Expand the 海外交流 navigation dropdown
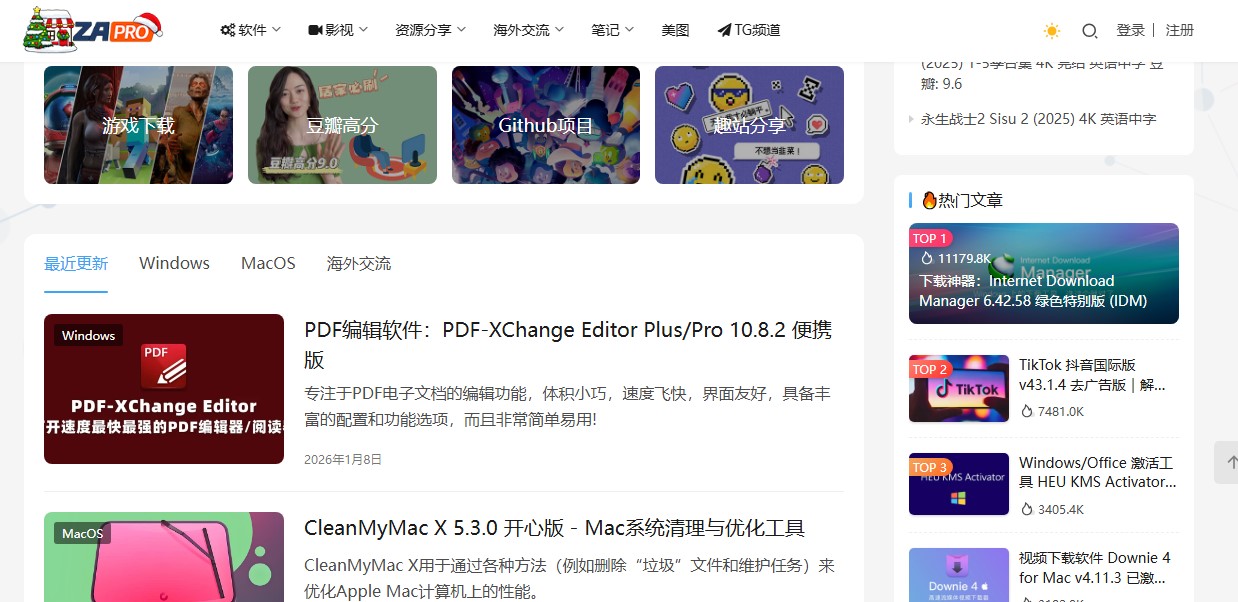 pyautogui.click(x=528, y=30)
